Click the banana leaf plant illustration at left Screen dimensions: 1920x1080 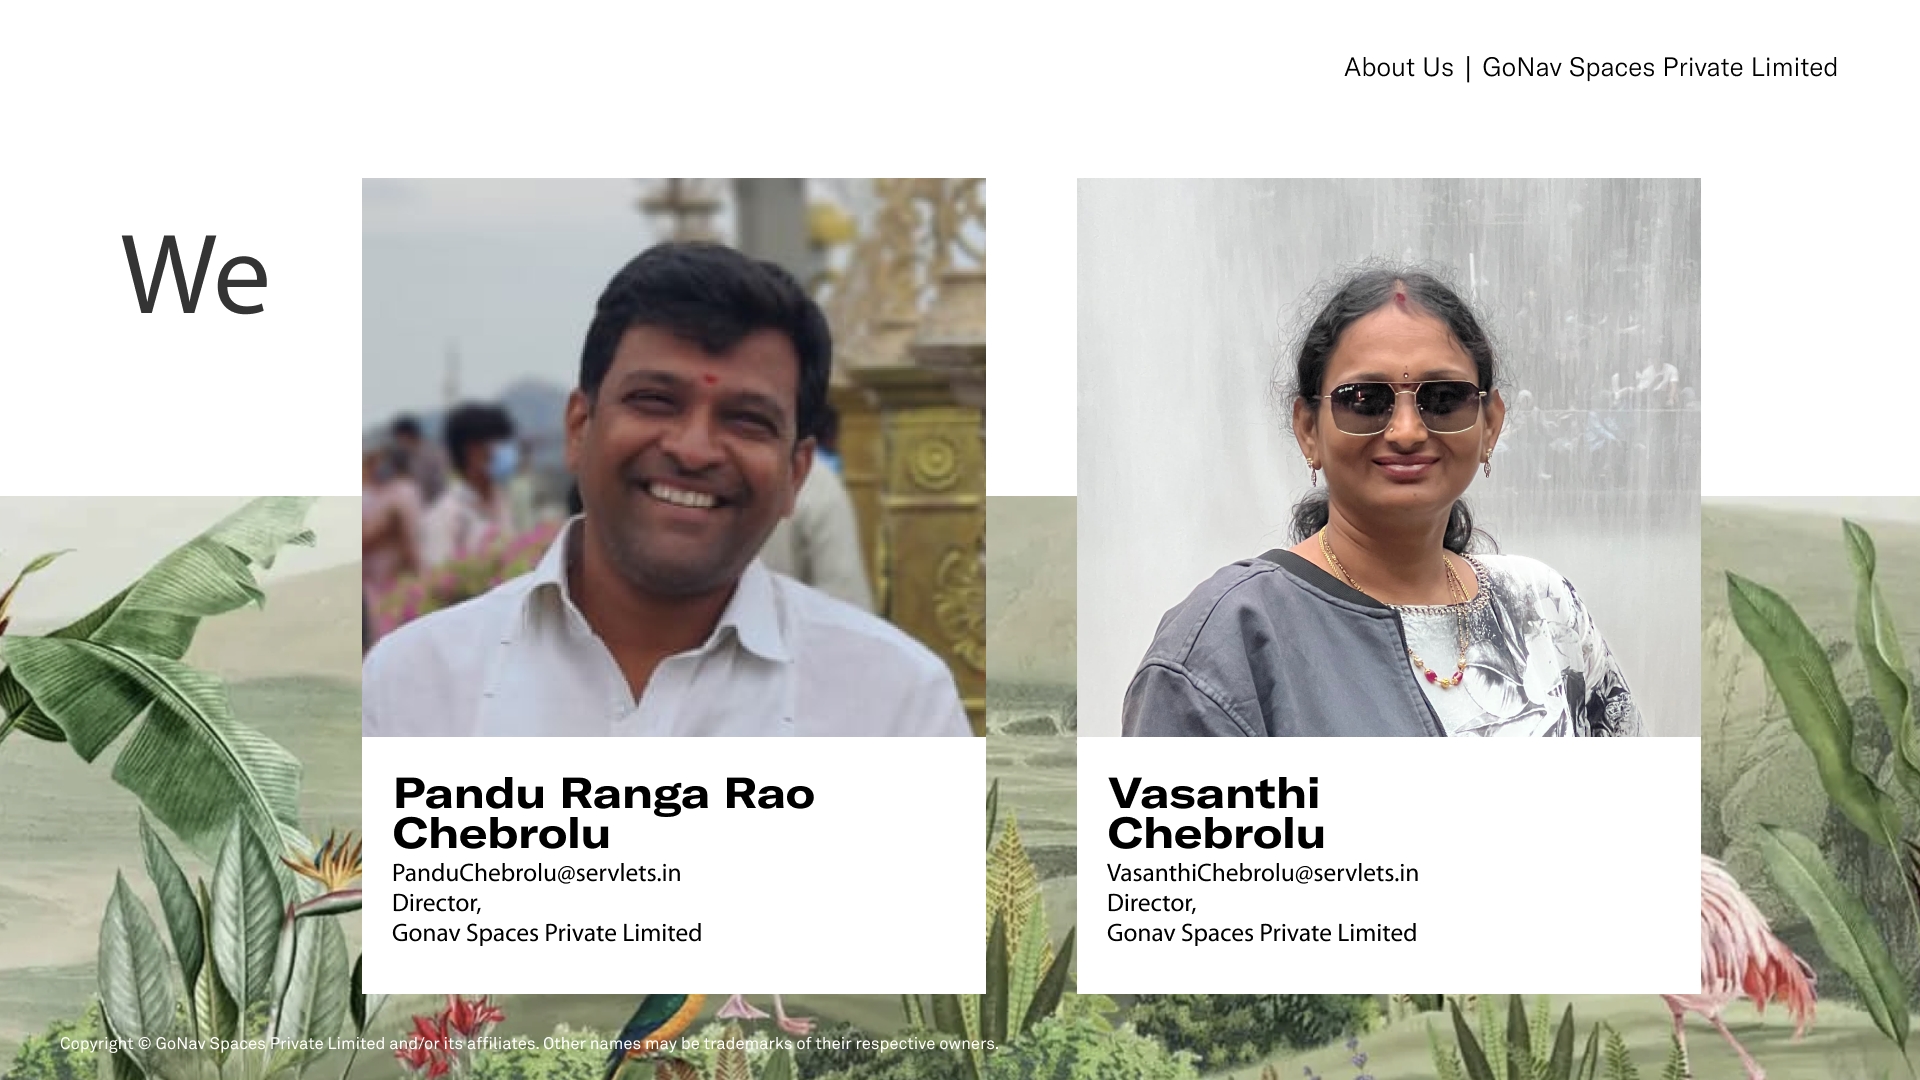(150, 650)
